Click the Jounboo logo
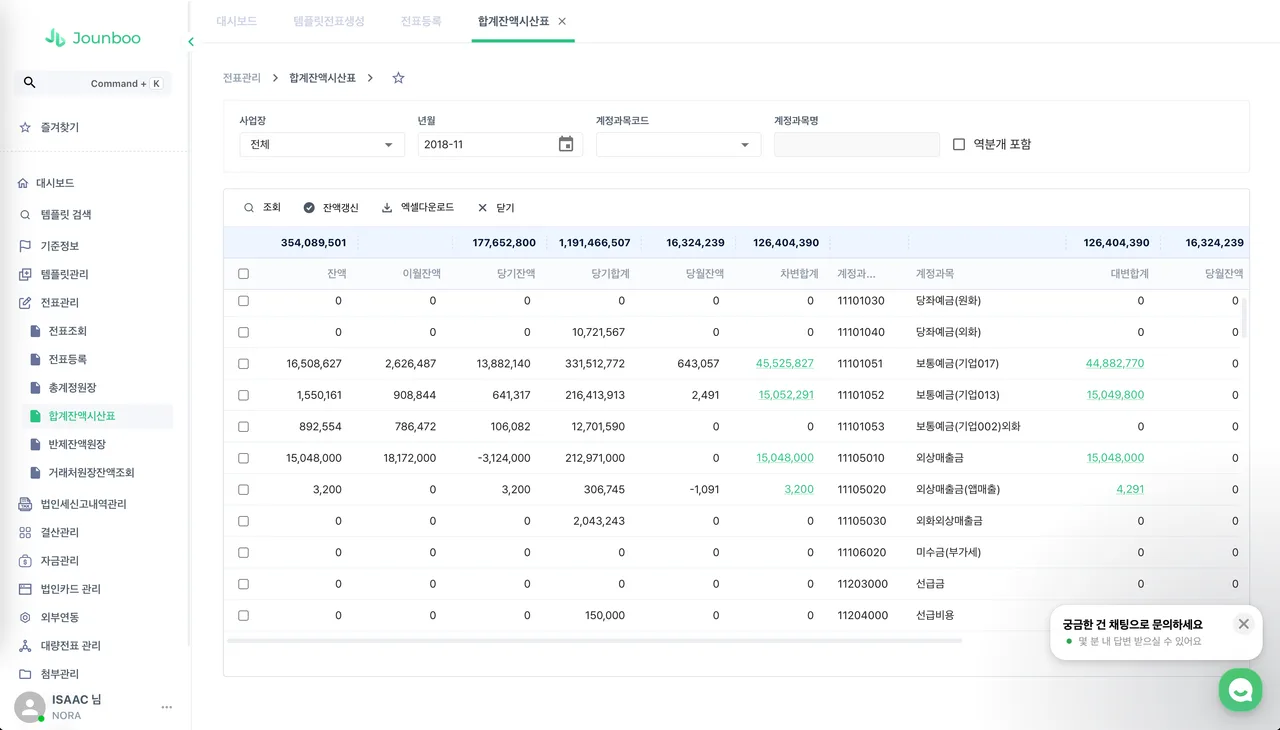The height and width of the screenshot is (730, 1280). click(x=92, y=38)
